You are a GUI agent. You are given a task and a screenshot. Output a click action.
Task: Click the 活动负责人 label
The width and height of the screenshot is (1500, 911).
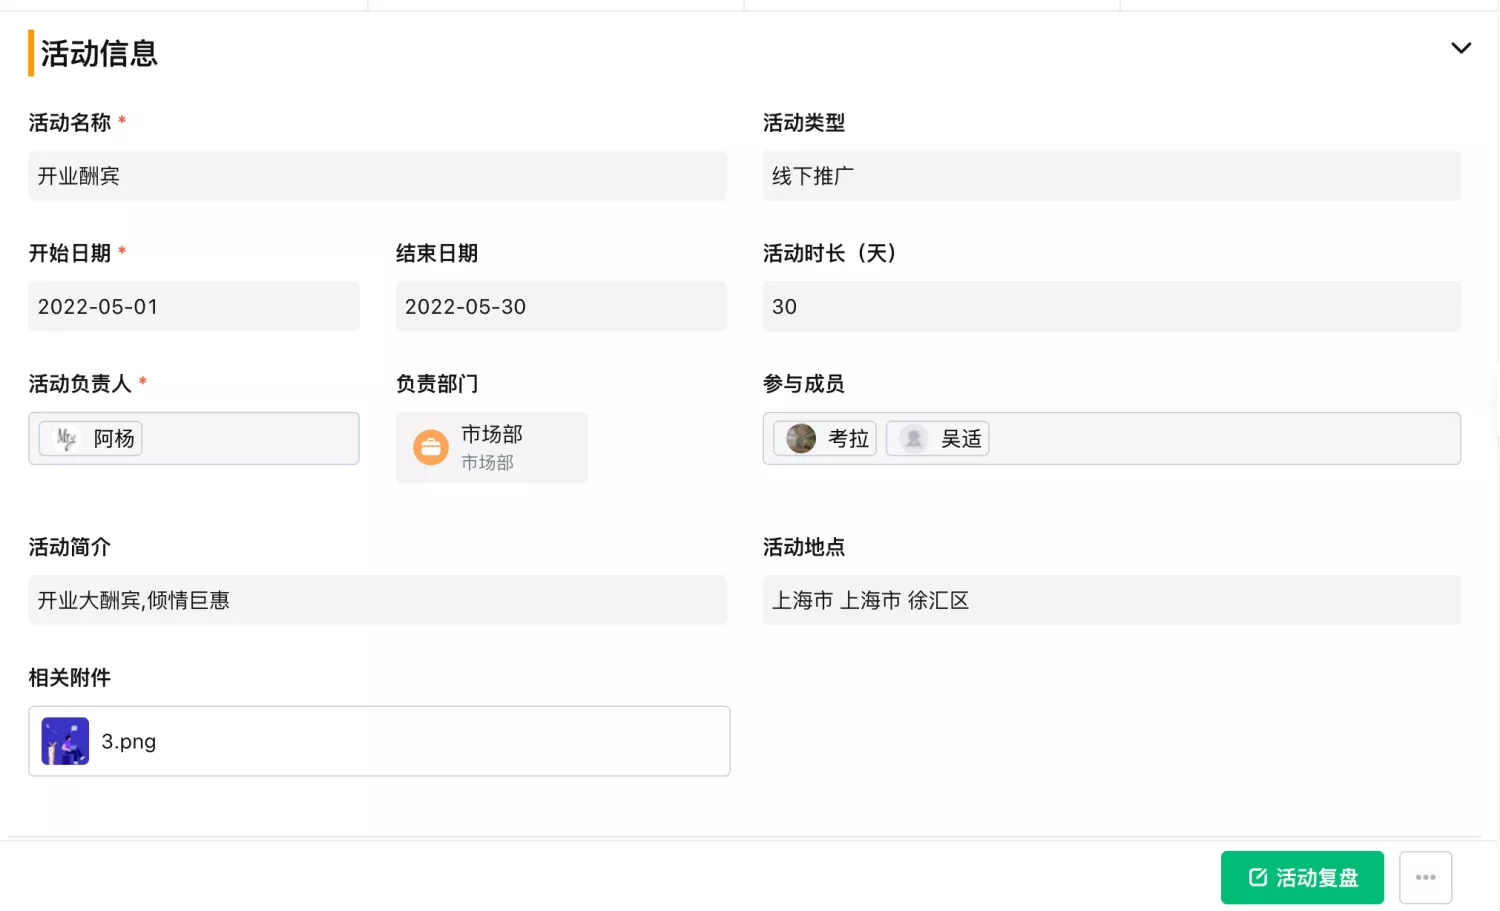pos(80,384)
